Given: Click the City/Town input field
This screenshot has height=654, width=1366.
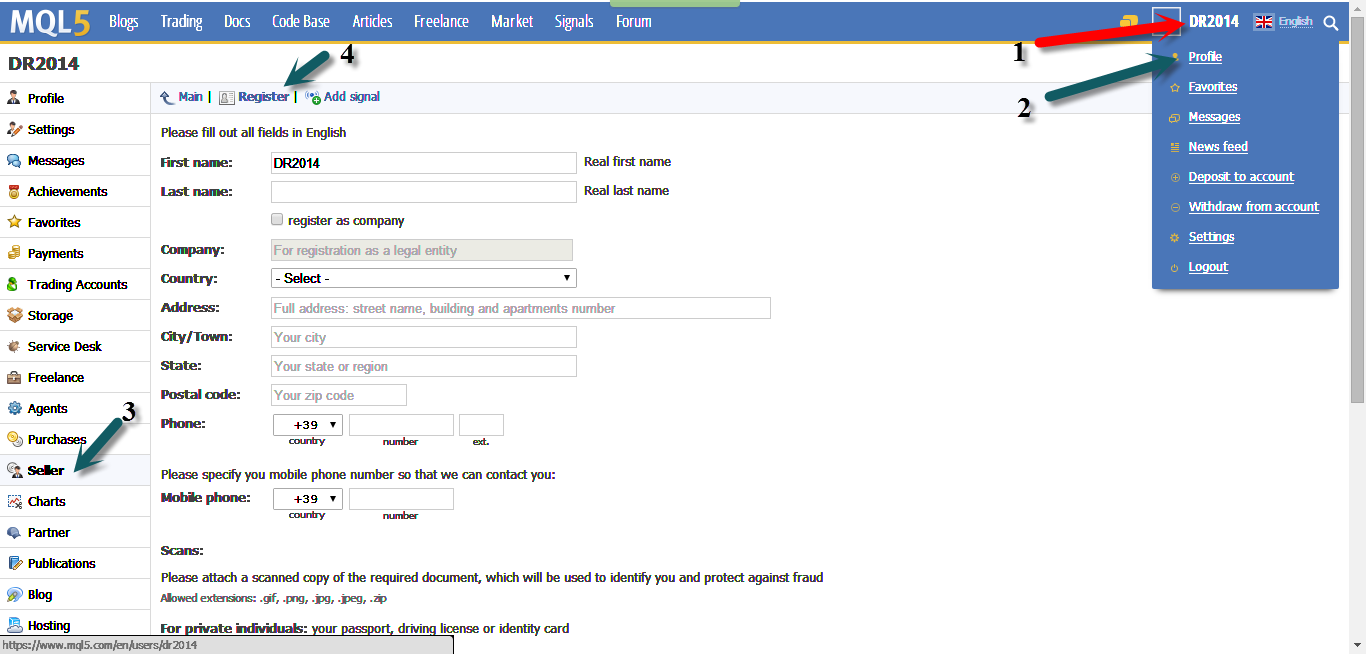Looking at the screenshot, I should click(x=424, y=337).
